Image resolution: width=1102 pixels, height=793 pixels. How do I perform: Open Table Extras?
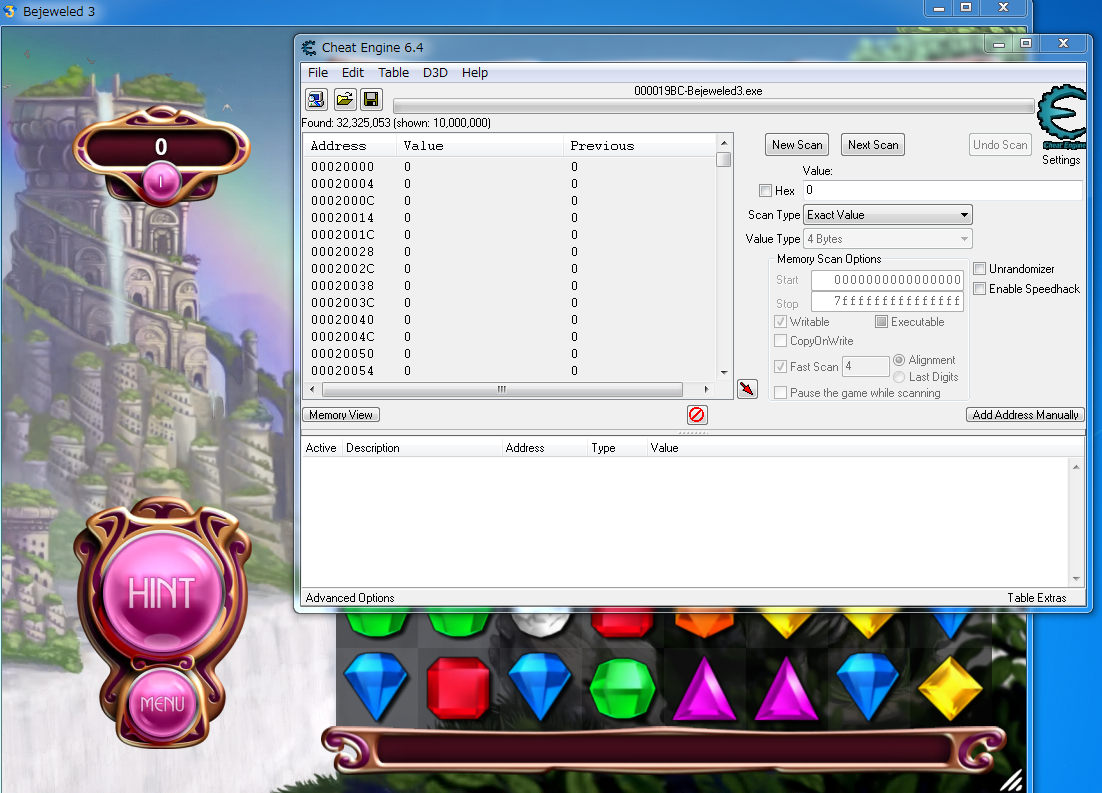(1037, 598)
